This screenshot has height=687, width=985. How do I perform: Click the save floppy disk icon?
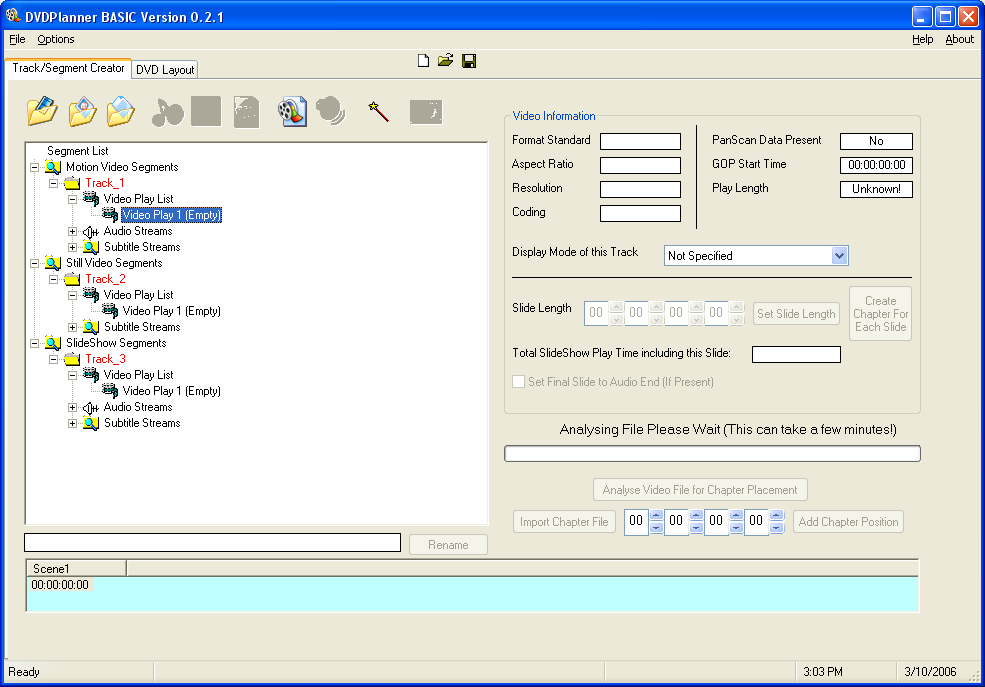(469, 61)
